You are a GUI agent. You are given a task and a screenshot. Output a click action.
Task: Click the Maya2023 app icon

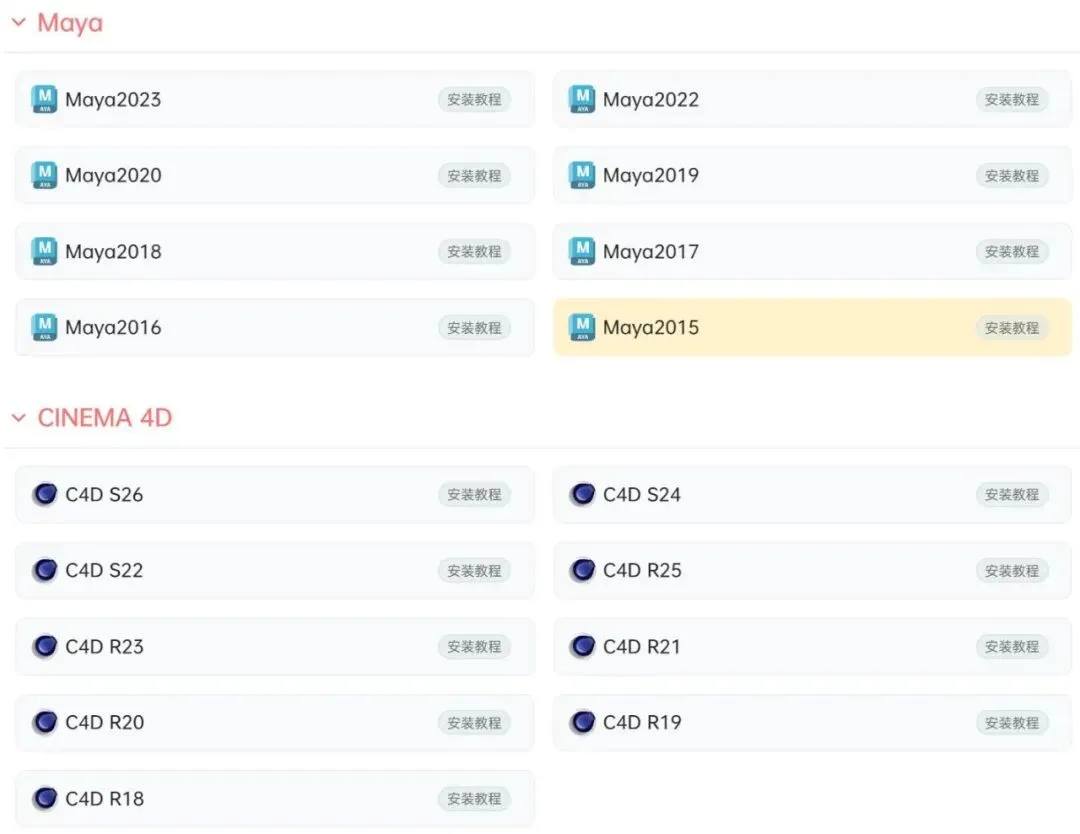click(45, 99)
